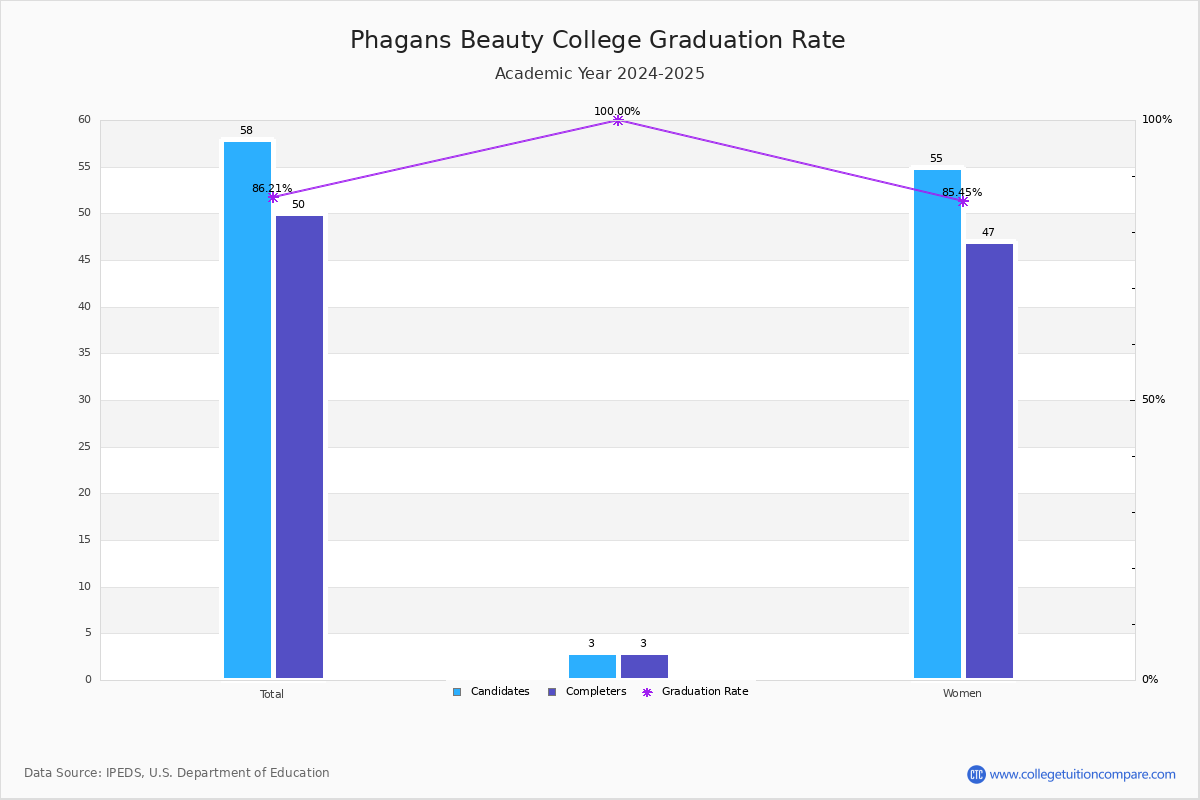Select the Total completers bar labeled 50
1200x800 pixels.
300,447
